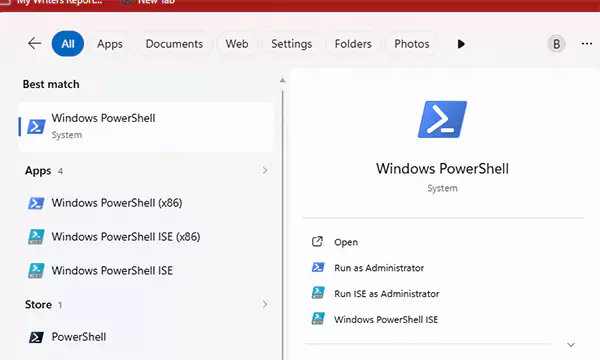The height and width of the screenshot is (360, 600).
Task: Switch to the Apps filter tab
Action: [x=110, y=44]
